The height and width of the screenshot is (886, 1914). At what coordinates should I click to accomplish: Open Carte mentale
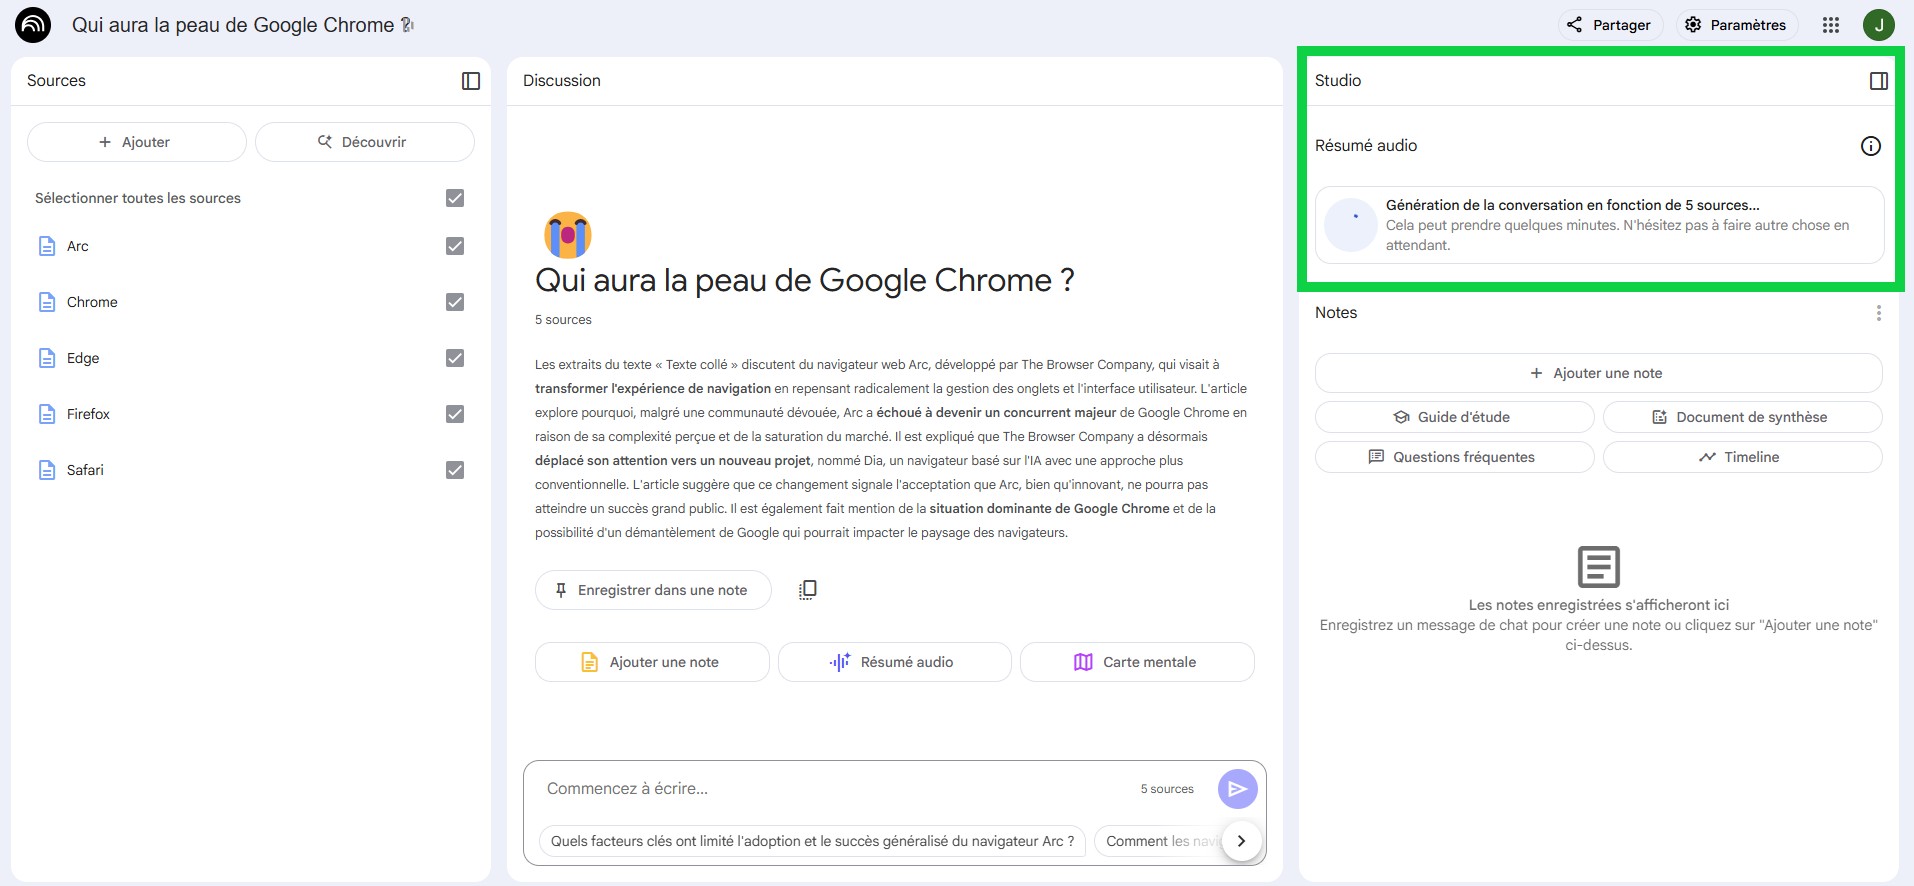[x=1137, y=662]
